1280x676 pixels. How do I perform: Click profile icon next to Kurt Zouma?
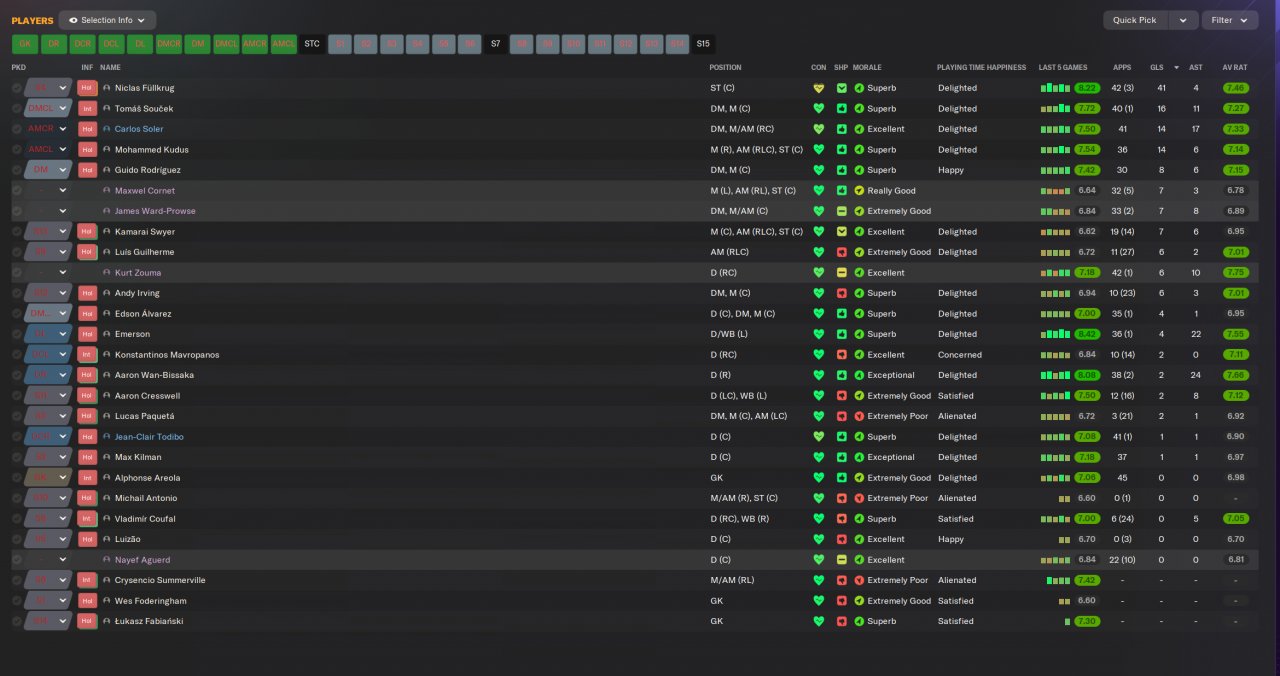pyautogui.click(x=107, y=273)
